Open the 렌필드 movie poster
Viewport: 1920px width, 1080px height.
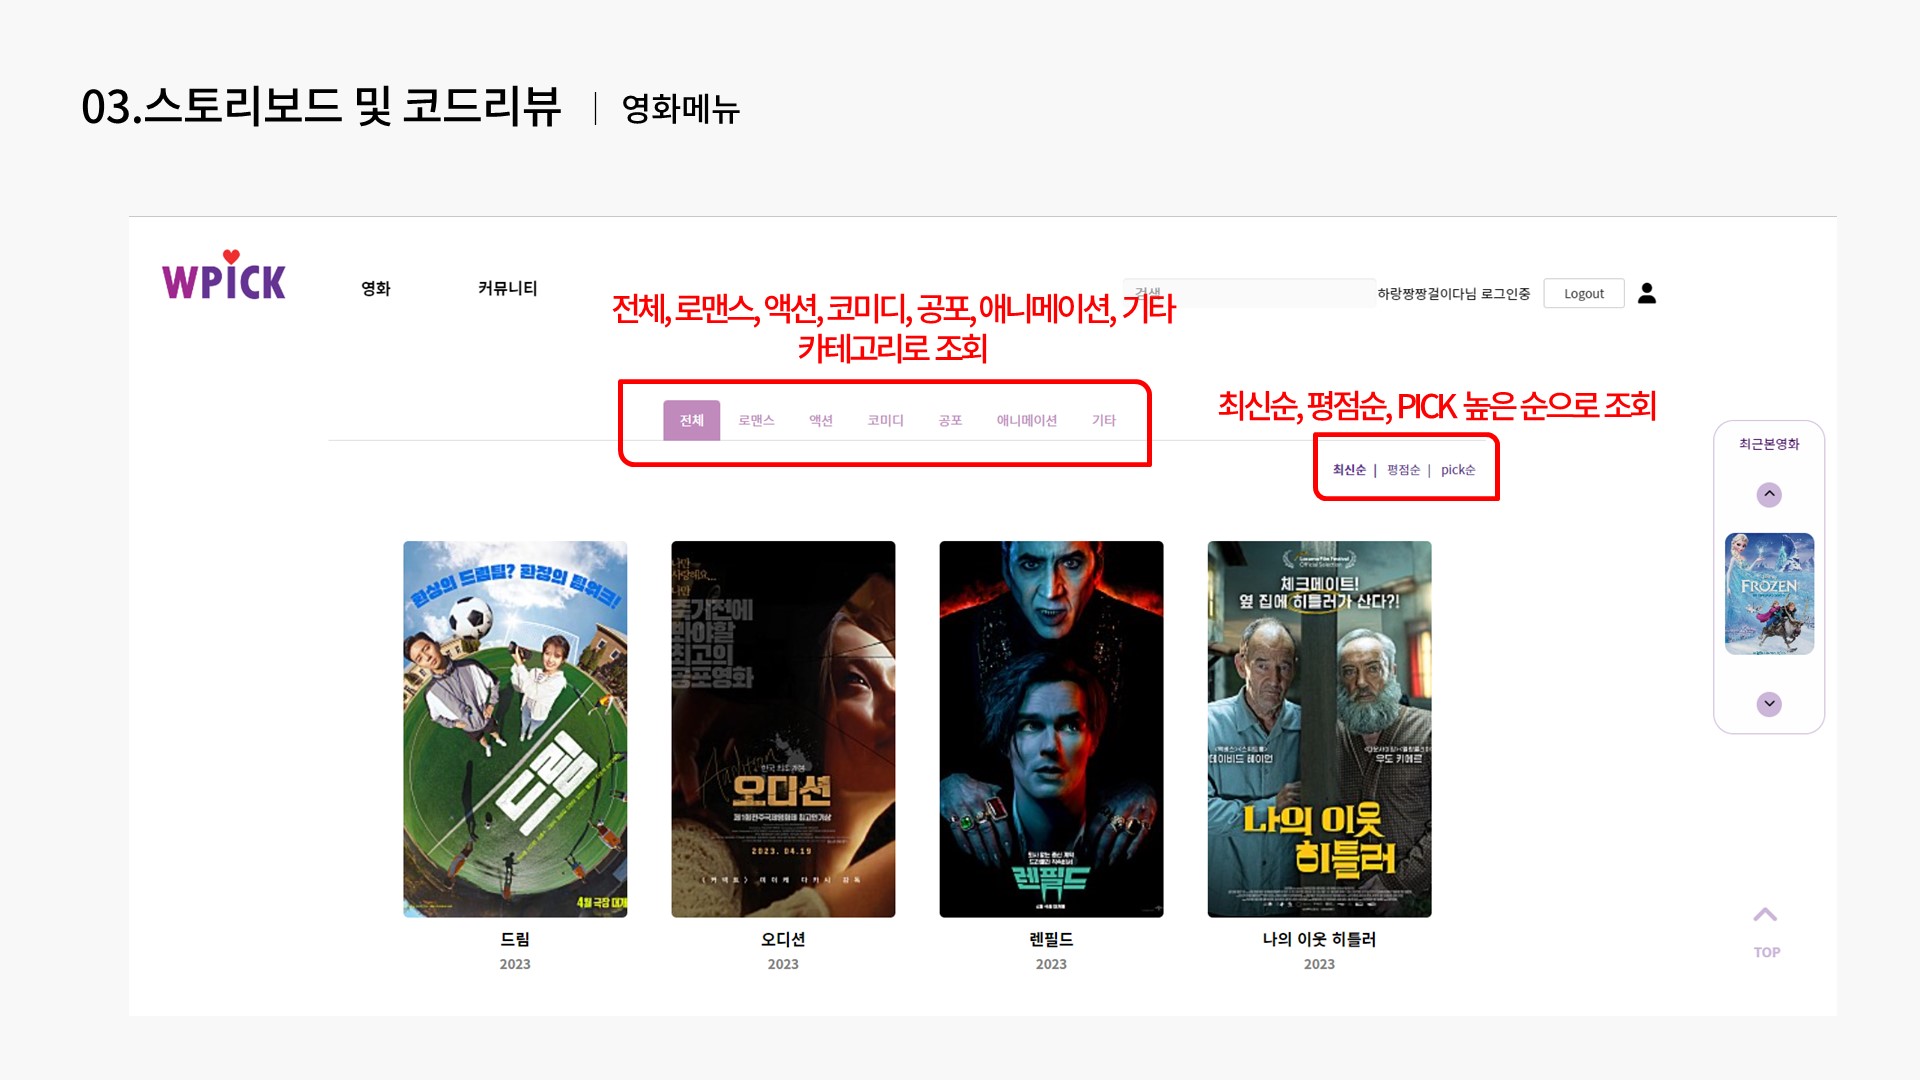pos(1051,729)
